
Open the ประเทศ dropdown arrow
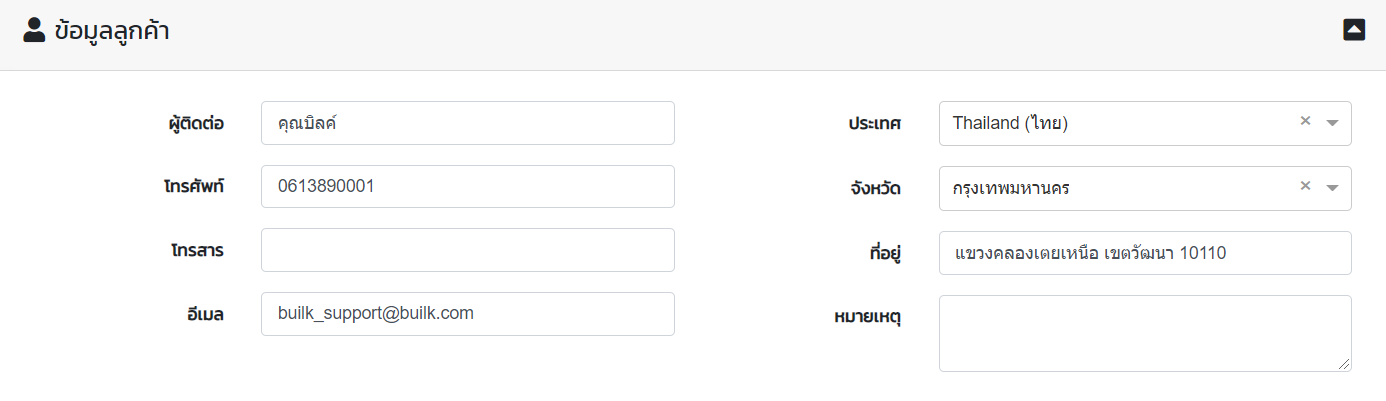pyautogui.click(x=1332, y=123)
